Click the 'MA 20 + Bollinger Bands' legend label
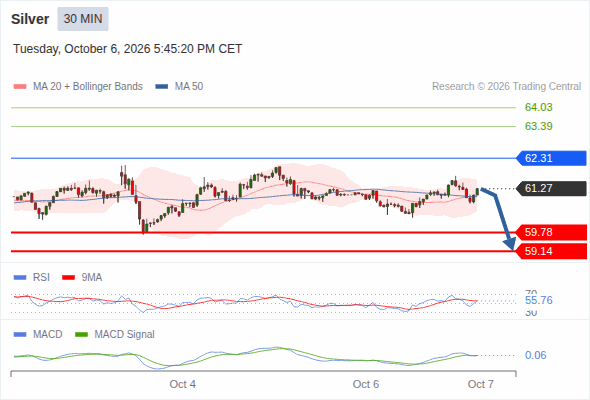This screenshot has width=590, height=400. tap(88, 87)
